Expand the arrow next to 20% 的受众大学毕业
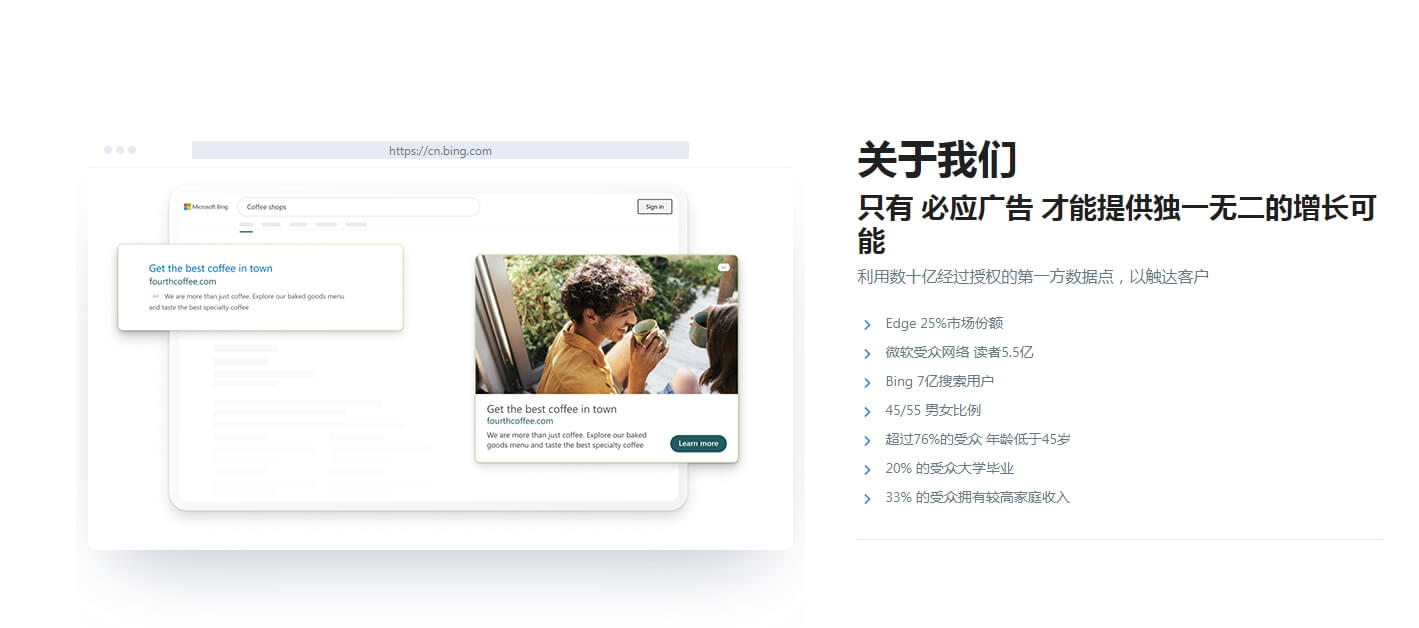1419x628 pixels. [867, 470]
